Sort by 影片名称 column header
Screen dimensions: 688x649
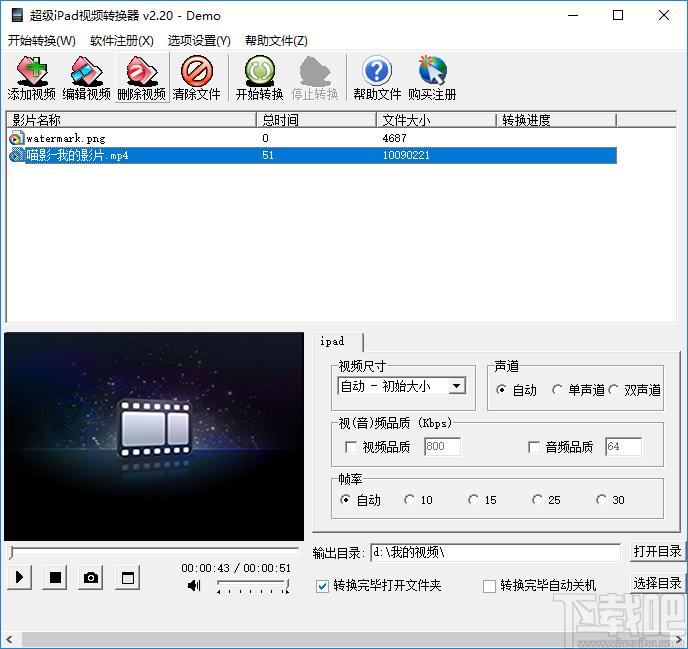(131, 120)
